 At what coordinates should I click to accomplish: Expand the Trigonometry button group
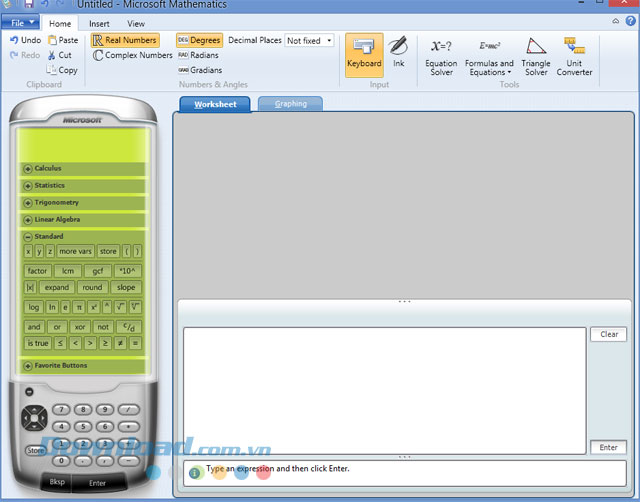tap(28, 202)
